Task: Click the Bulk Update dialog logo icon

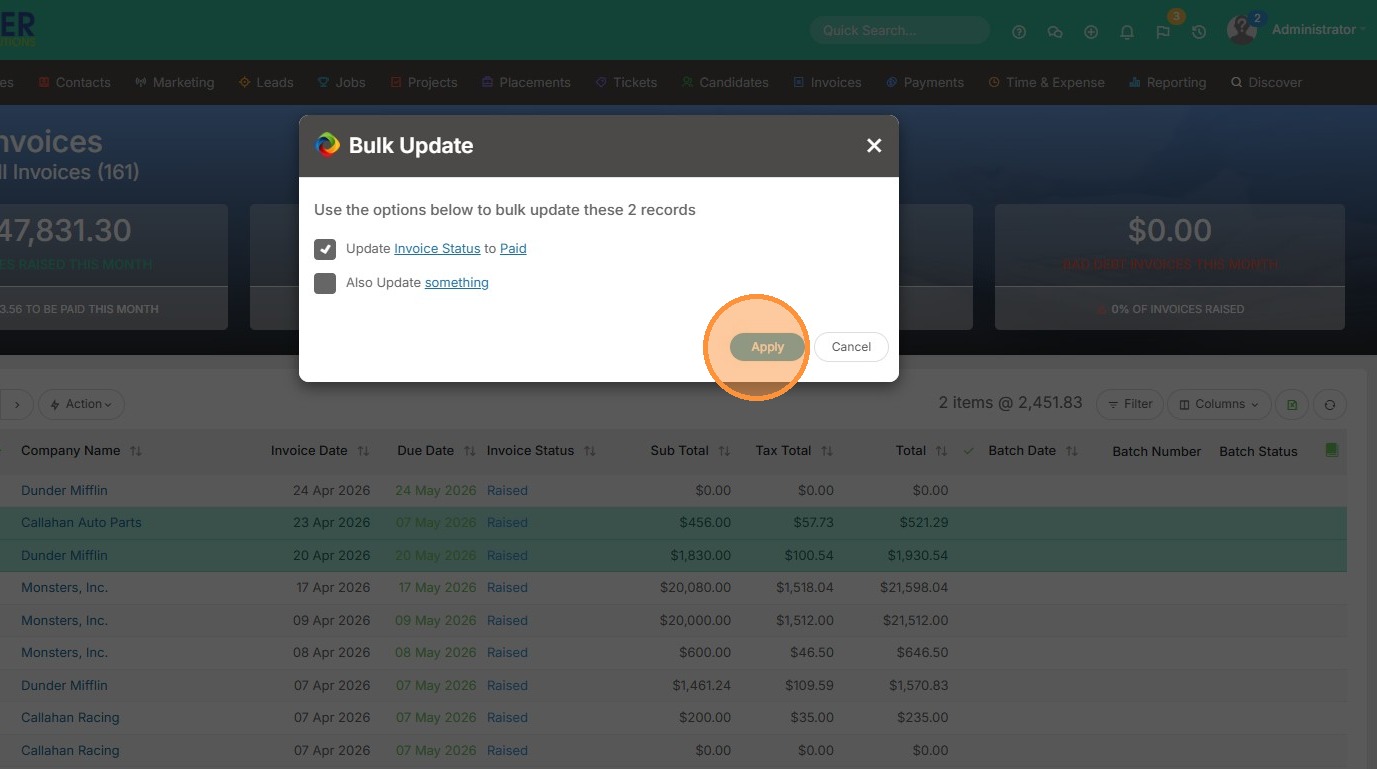Action: pyautogui.click(x=327, y=145)
